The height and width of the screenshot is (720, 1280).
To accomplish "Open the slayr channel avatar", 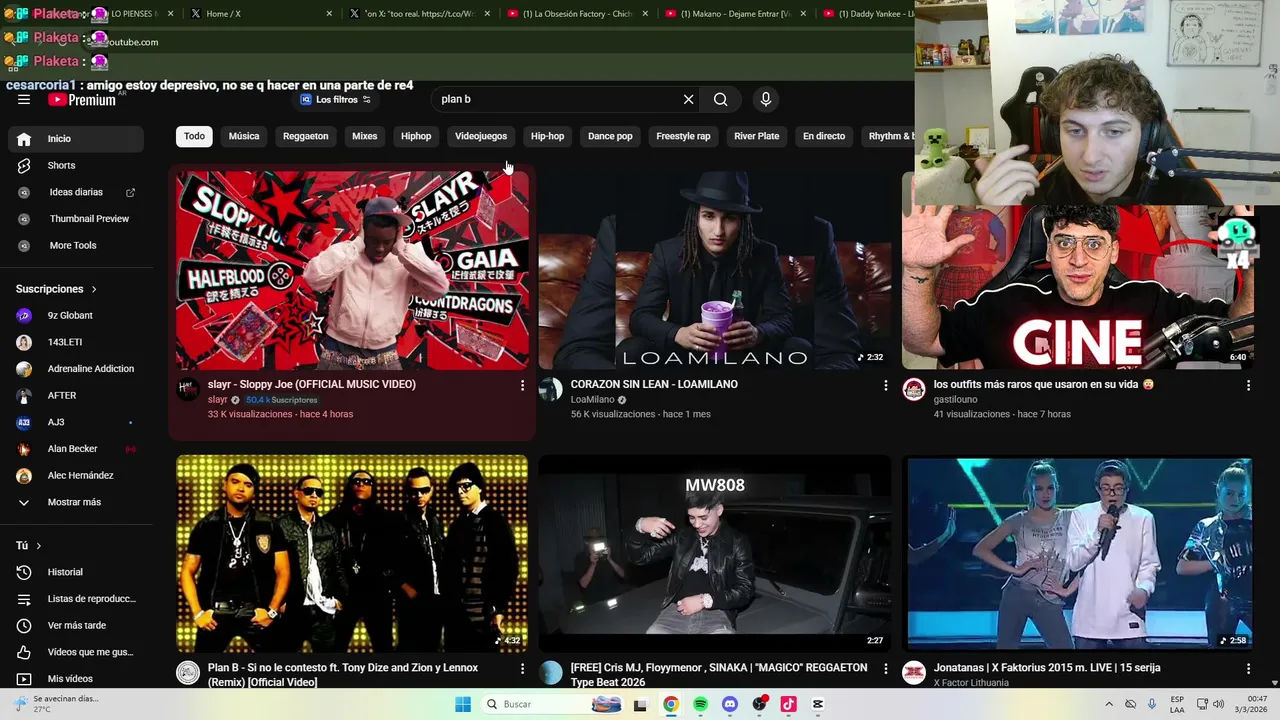I will point(188,389).
